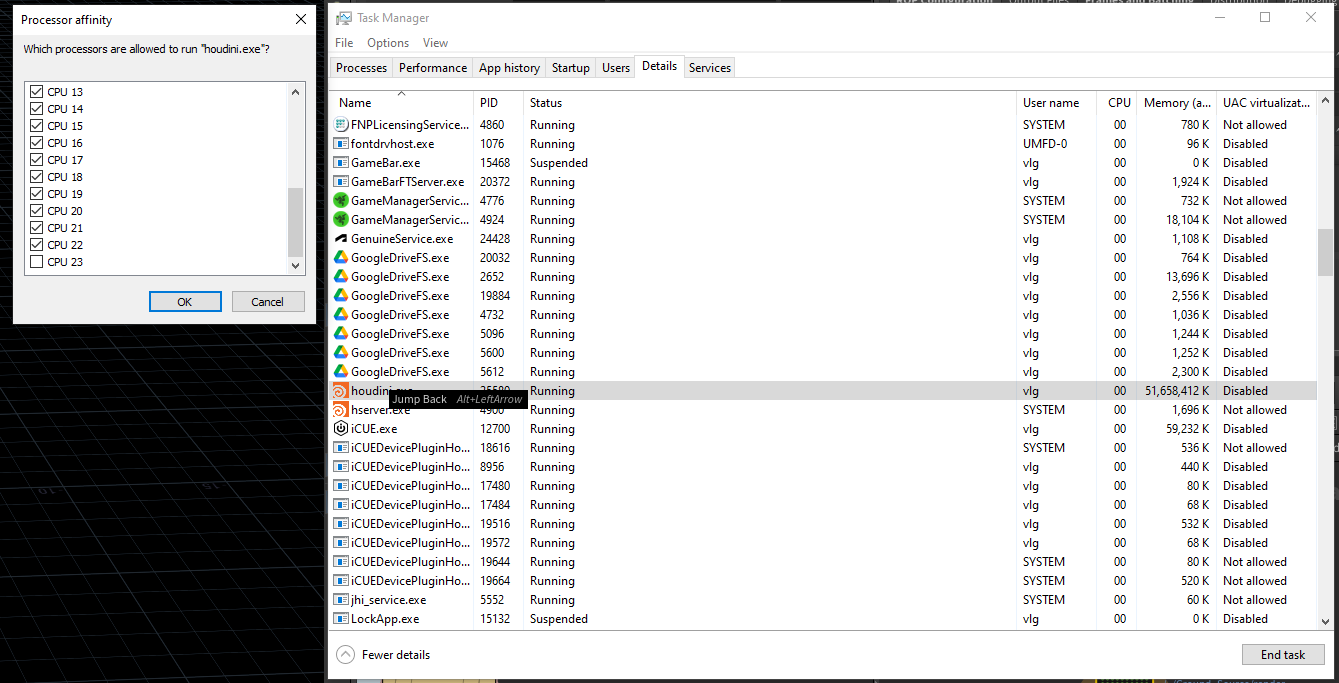The height and width of the screenshot is (683, 1339).
Task: Click the details list scroll up arrow
Action: click(x=1325, y=101)
